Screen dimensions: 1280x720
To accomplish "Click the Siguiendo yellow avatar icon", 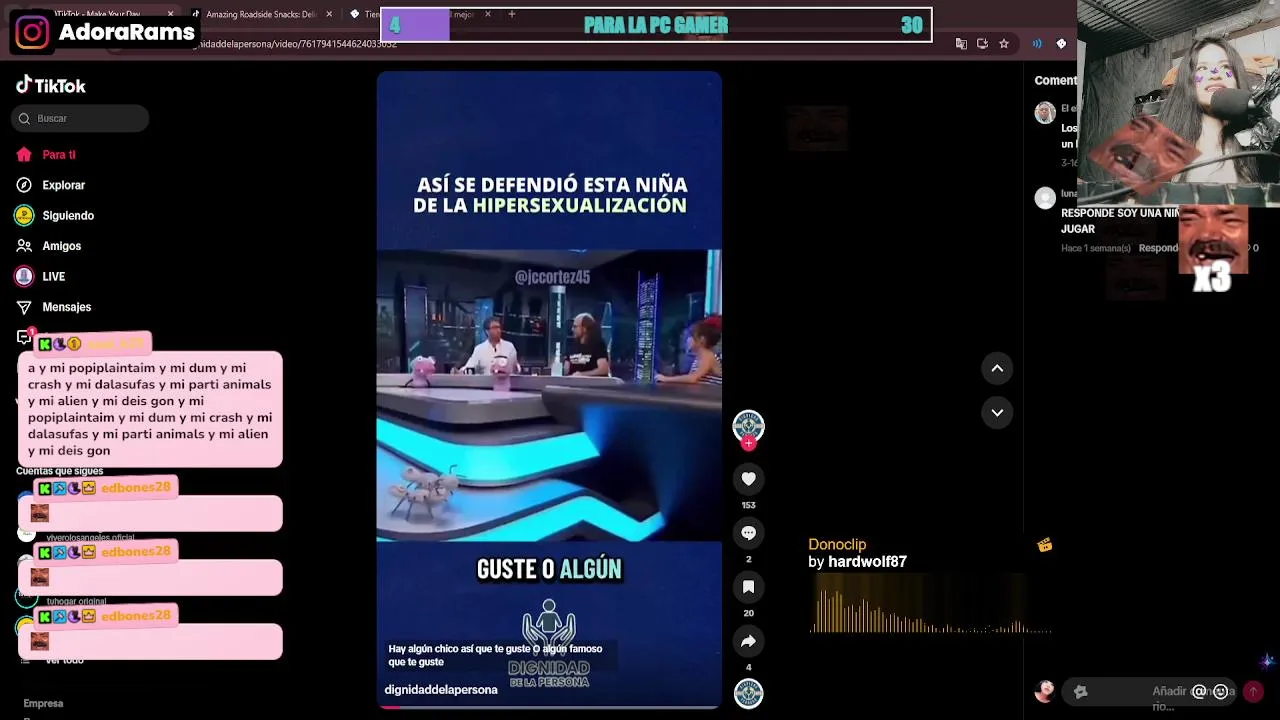I will (x=24, y=216).
